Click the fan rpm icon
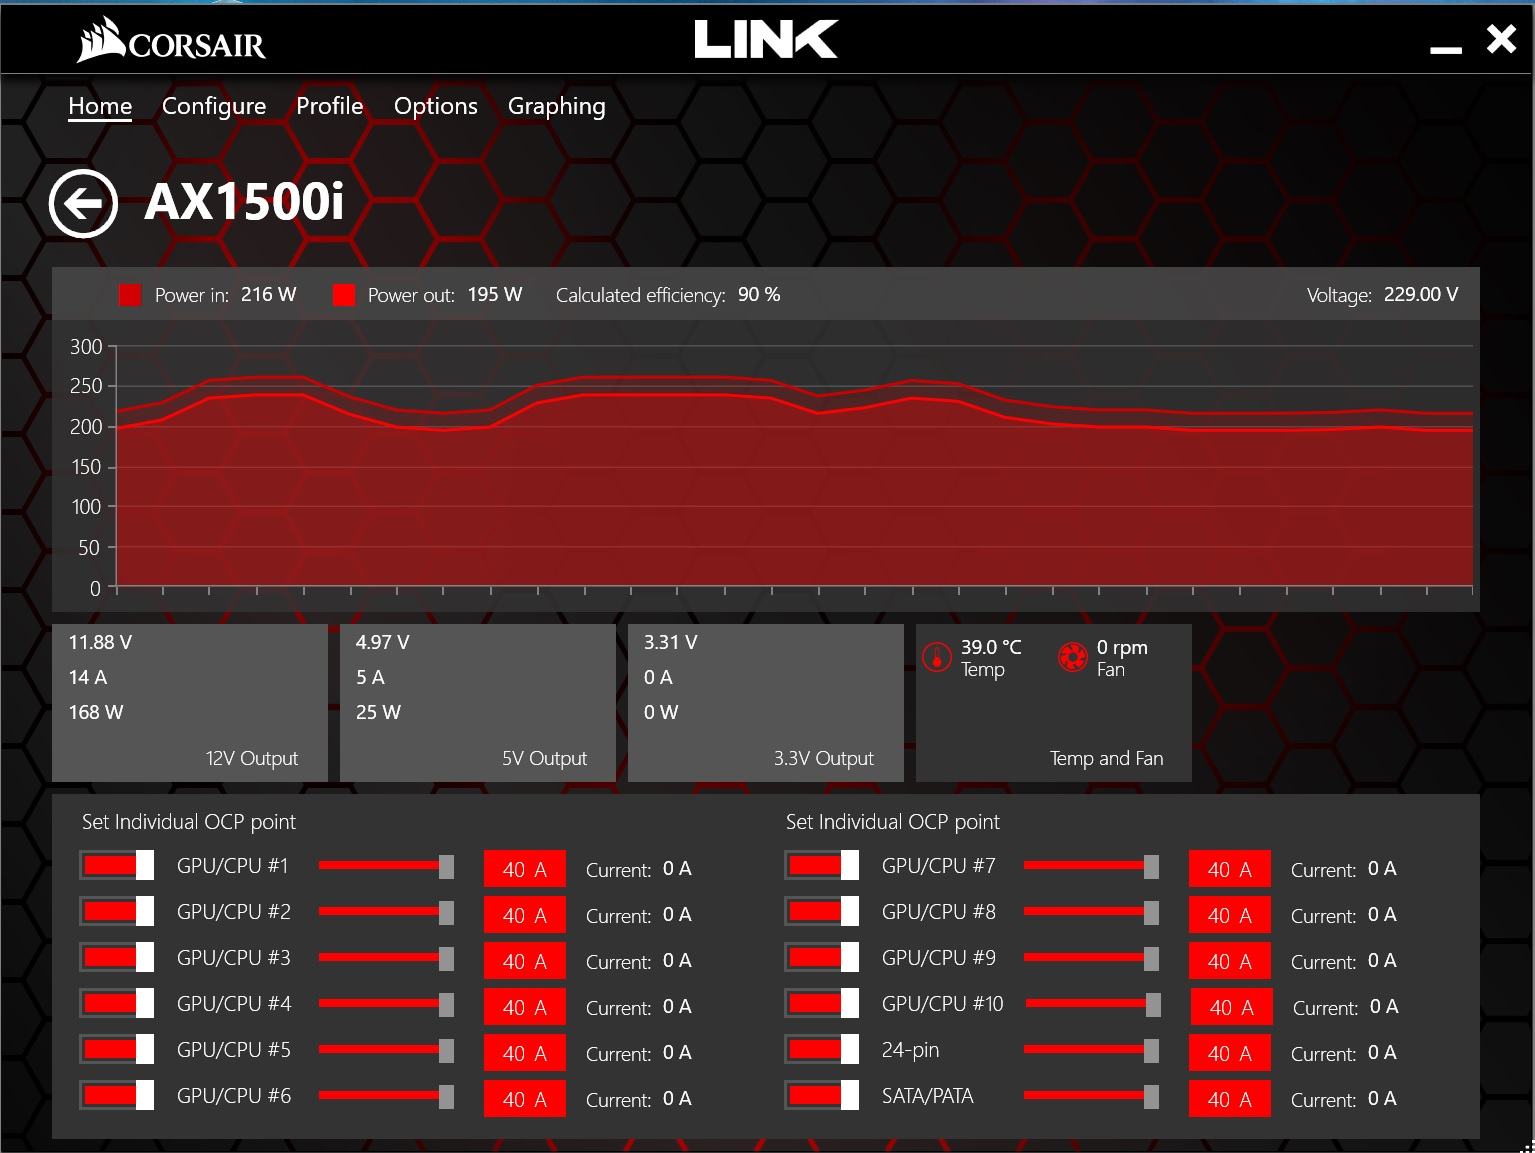The width and height of the screenshot is (1535, 1153). tap(1073, 657)
